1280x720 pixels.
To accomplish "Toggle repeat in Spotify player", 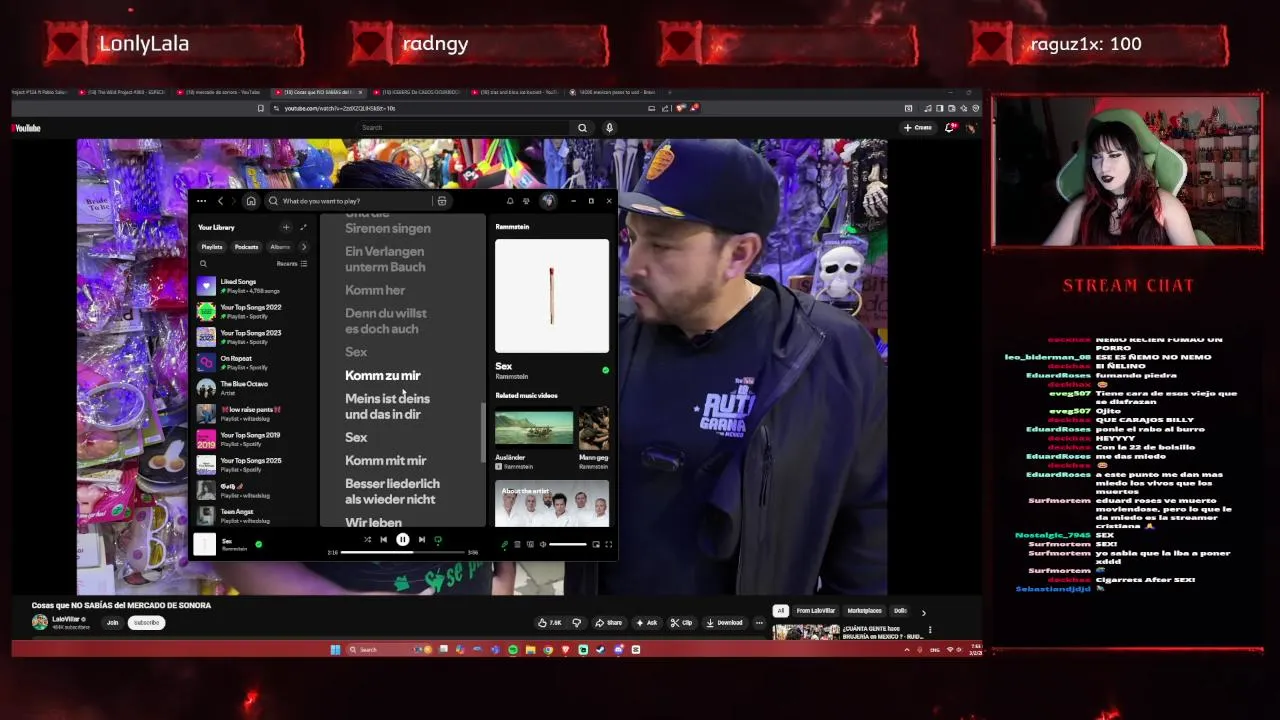I will pyautogui.click(x=437, y=540).
